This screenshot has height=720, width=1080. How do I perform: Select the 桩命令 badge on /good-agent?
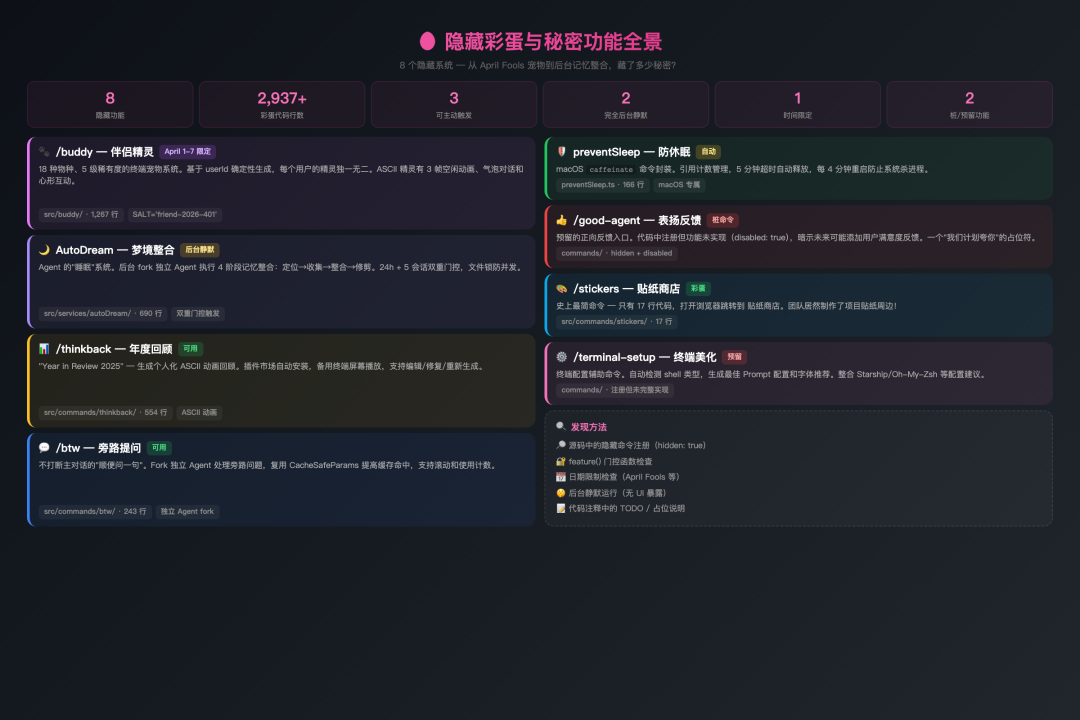pos(723,220)
